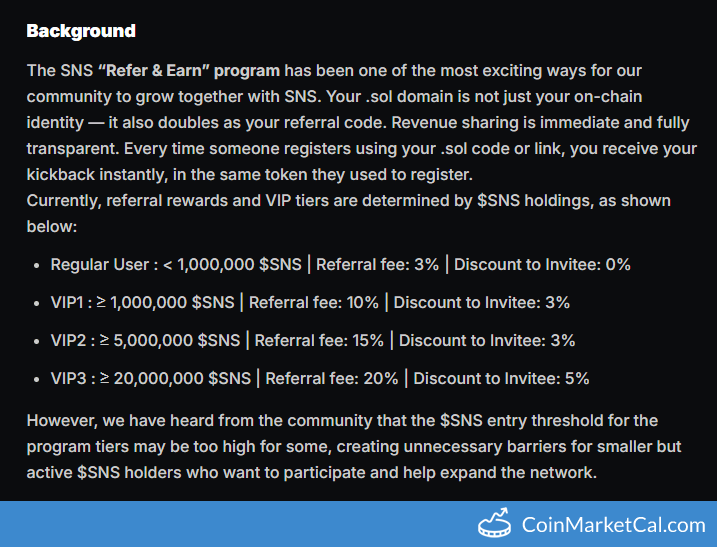Click the VIP3 tier label
The width and height of the screenshot is (717, 547).
pos(71,379)
